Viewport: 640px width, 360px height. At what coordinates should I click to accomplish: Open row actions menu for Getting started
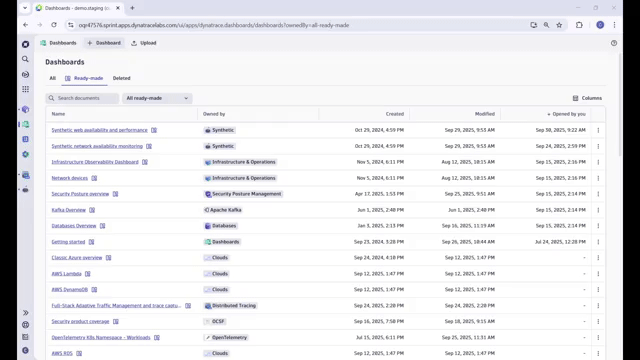point(598,242)
